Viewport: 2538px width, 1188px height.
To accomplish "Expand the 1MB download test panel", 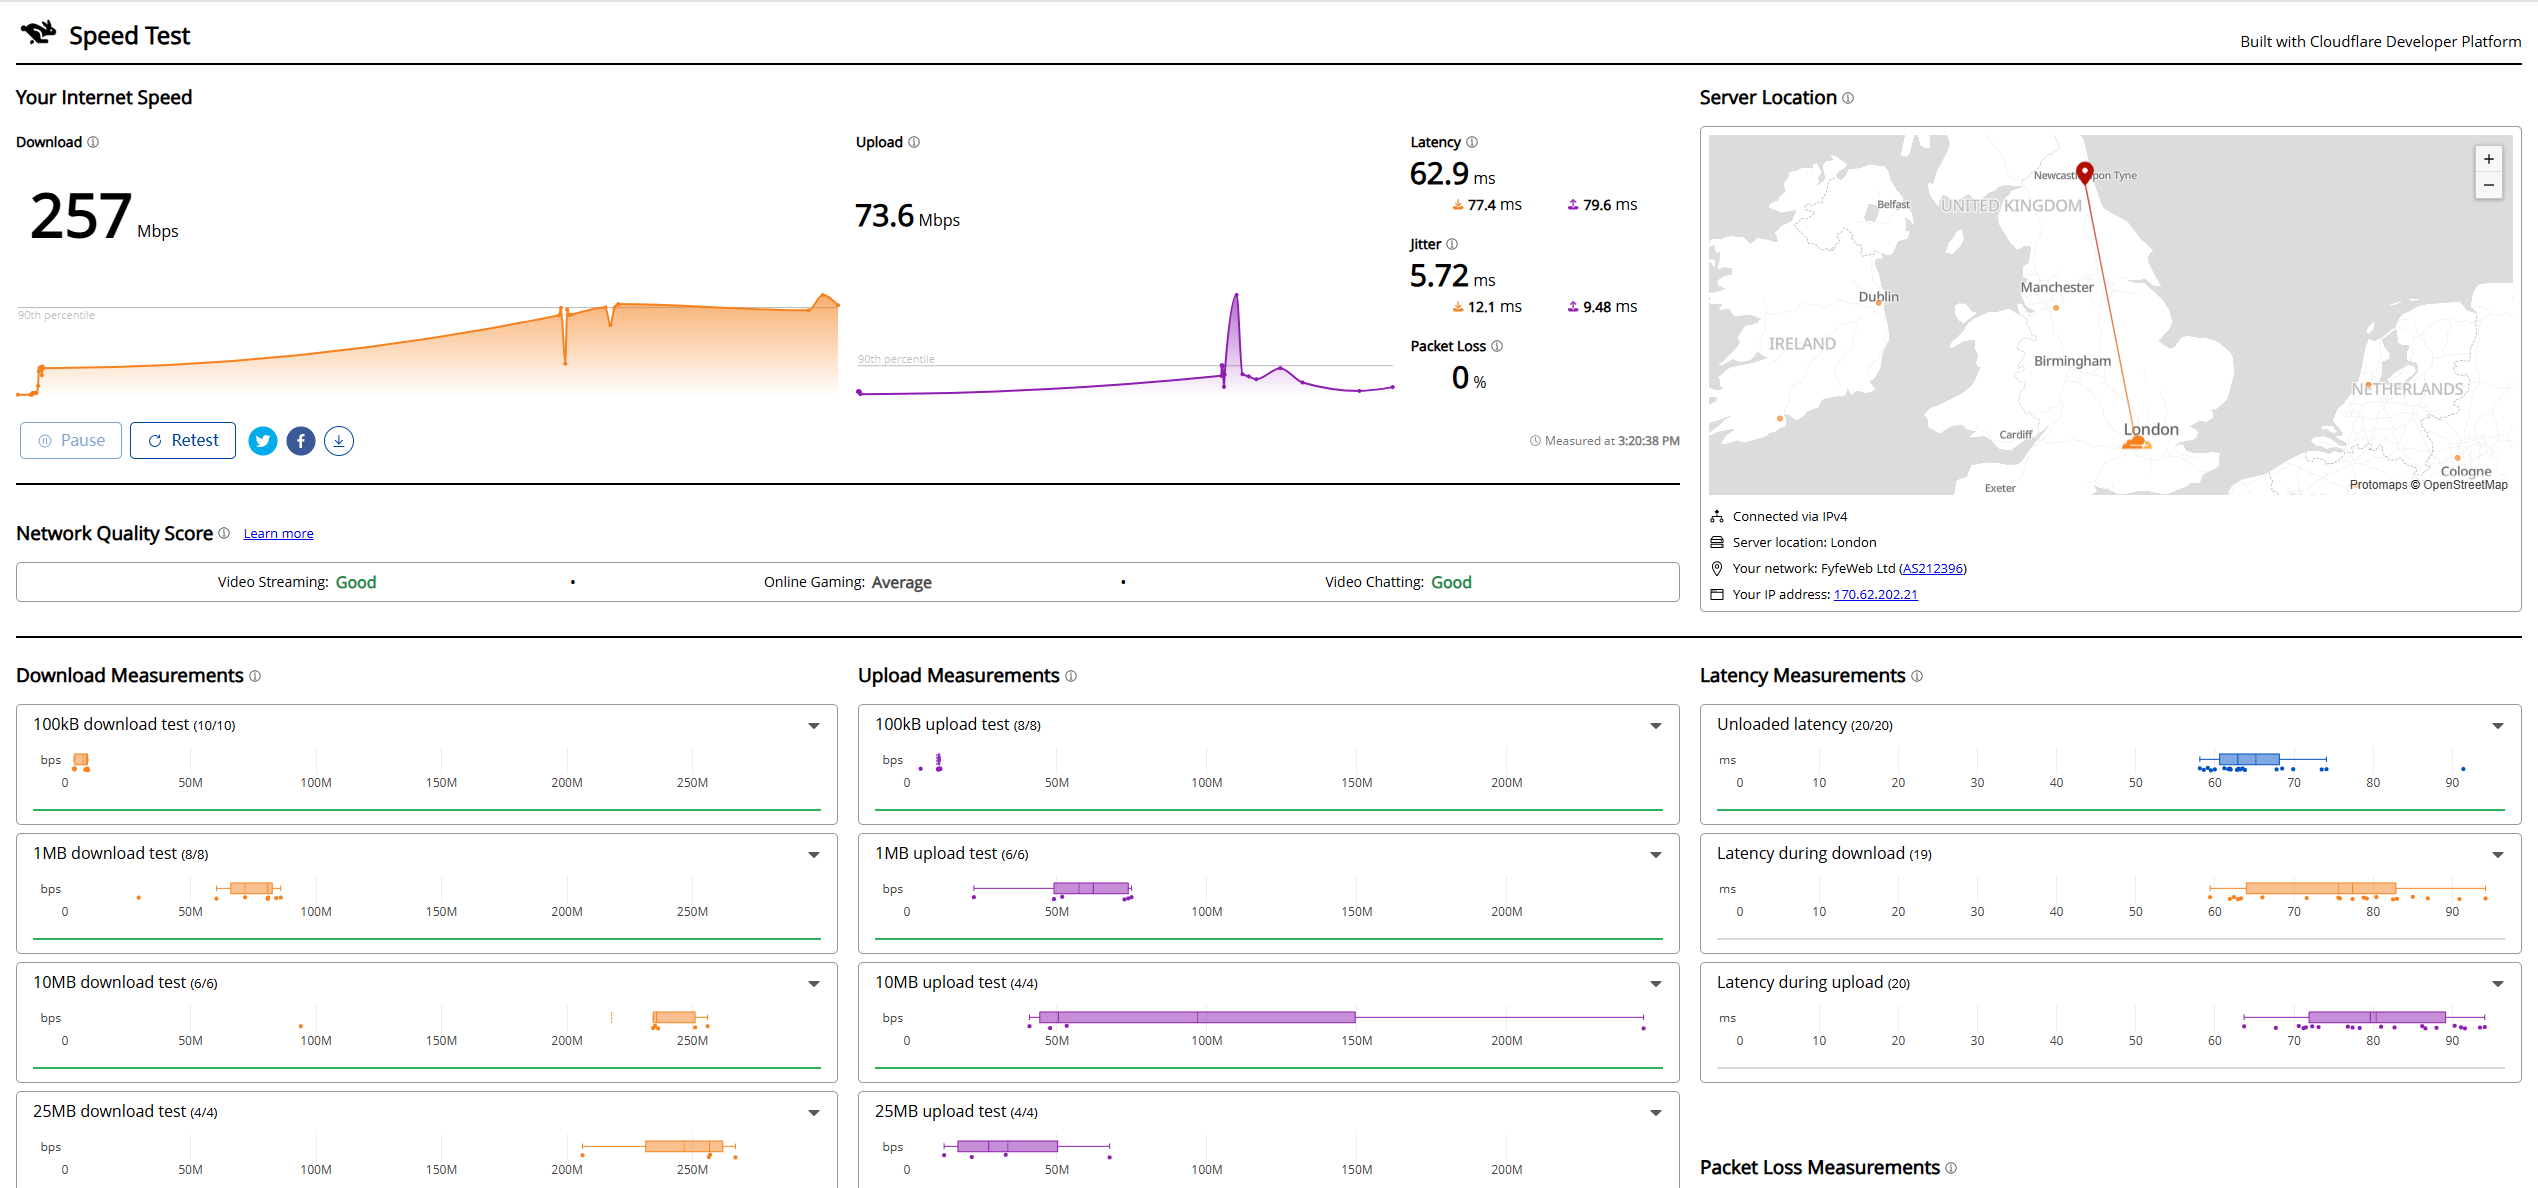I will 814,855.
